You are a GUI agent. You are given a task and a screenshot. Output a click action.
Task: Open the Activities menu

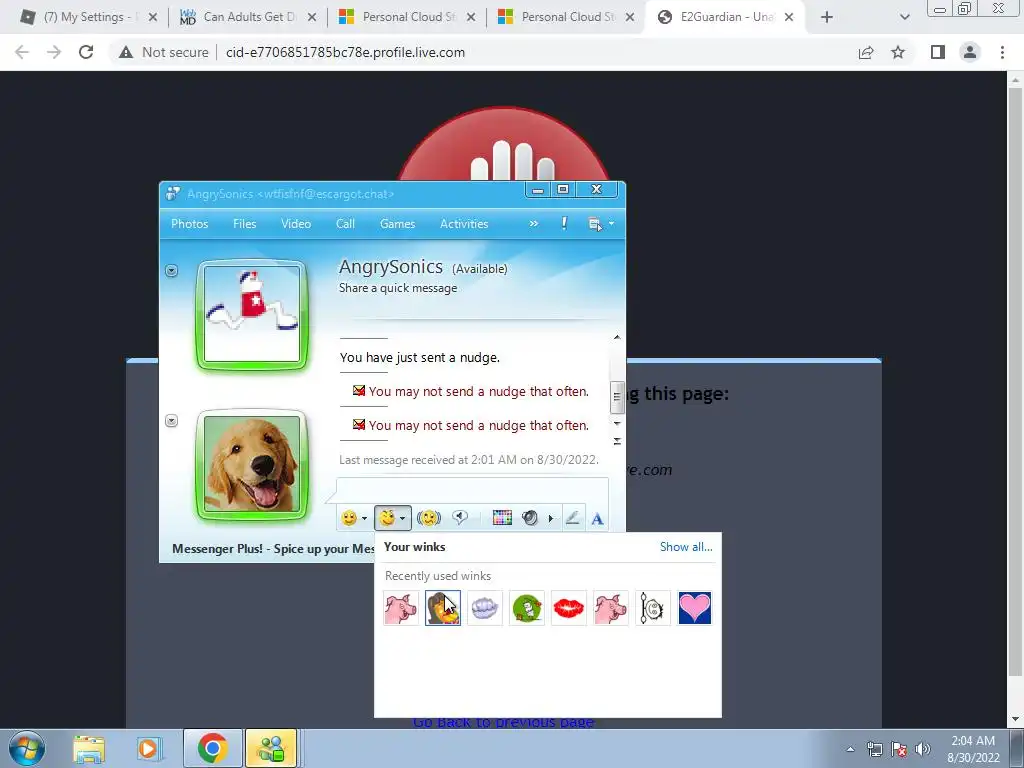pyautogui.click(x=464, y=223)
